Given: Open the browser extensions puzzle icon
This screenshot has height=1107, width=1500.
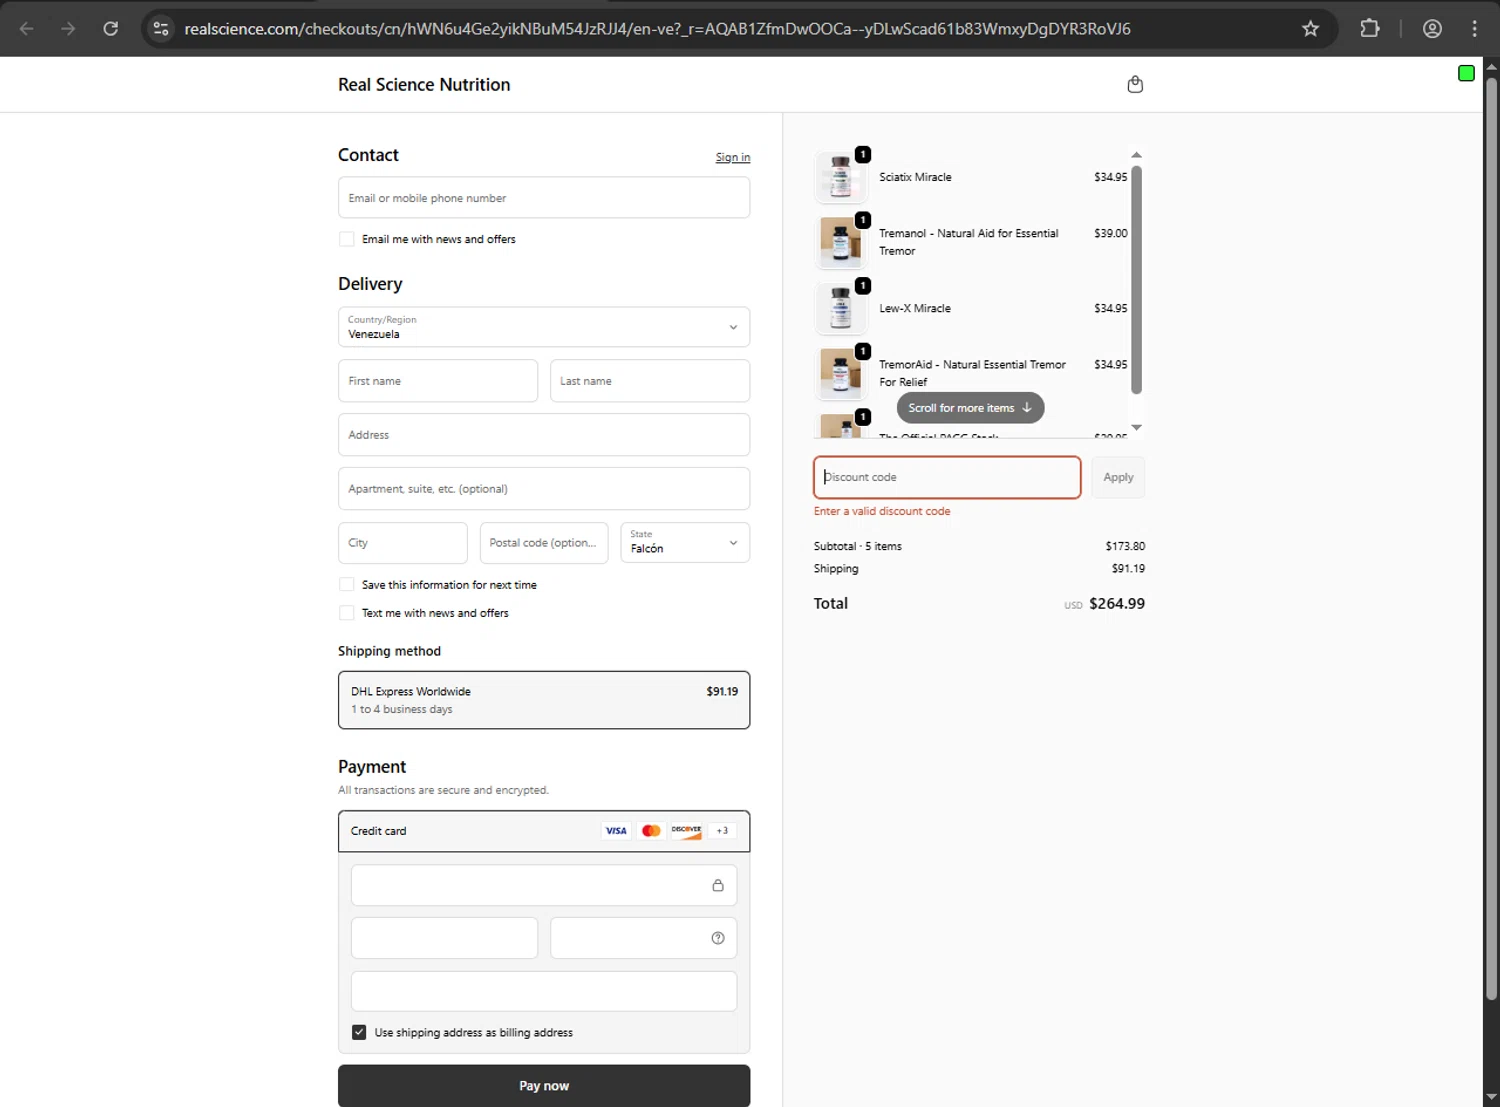Looking at the screenshot, I should coord(1370,29).
